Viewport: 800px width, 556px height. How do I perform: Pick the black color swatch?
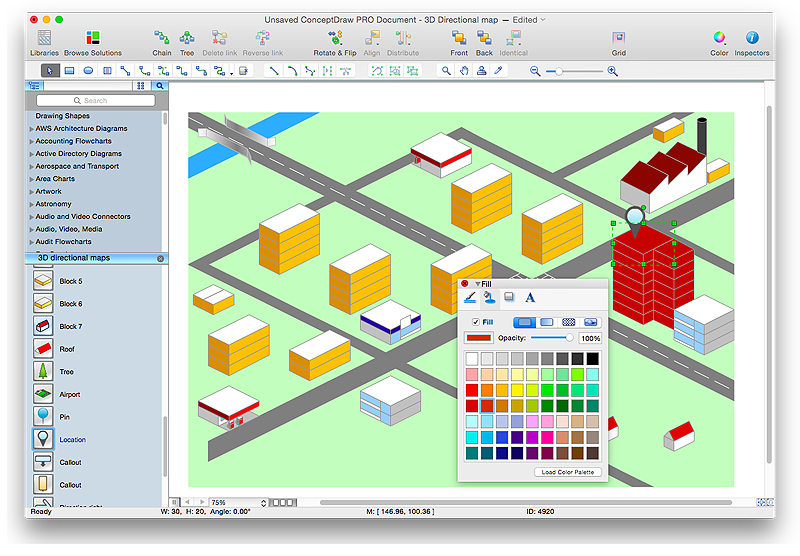593,358
